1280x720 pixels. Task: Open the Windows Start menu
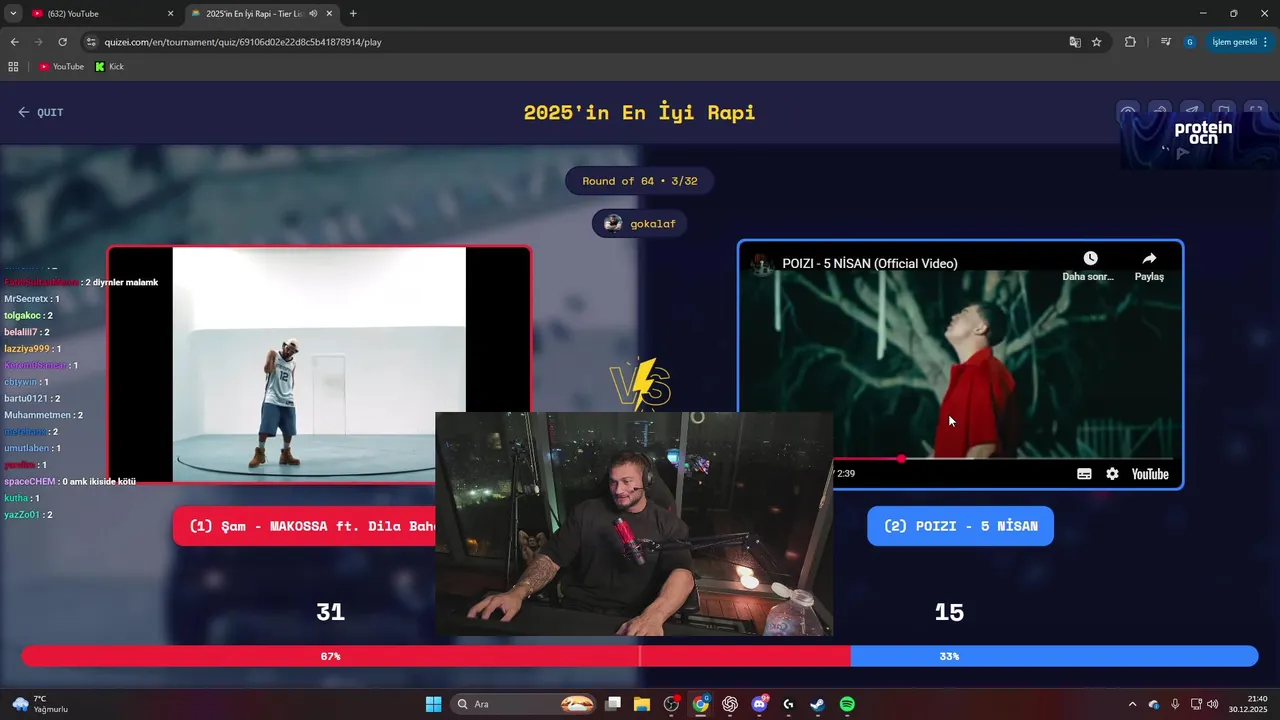tap(433, 704)
